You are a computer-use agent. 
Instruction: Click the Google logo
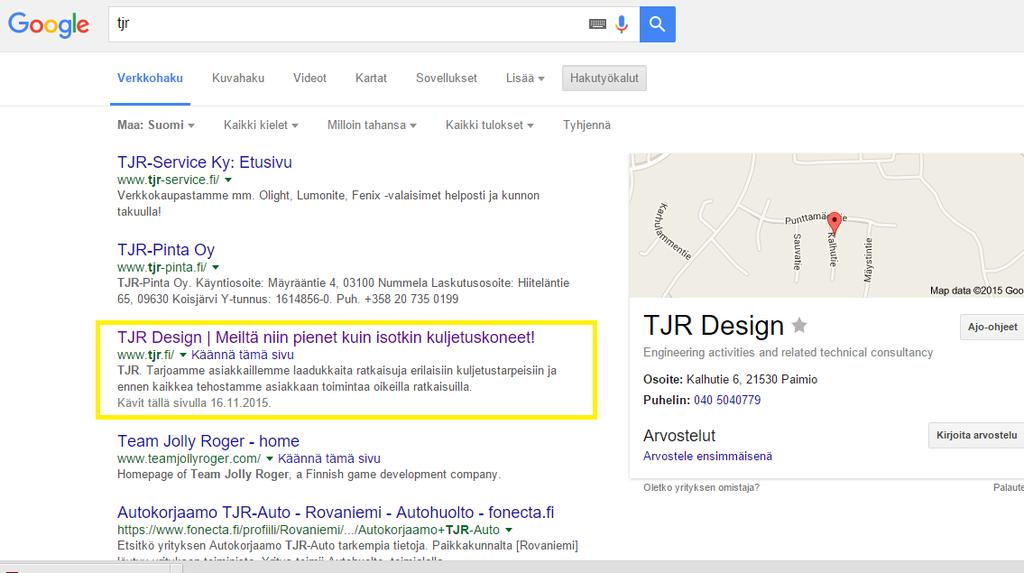(48, 25)
